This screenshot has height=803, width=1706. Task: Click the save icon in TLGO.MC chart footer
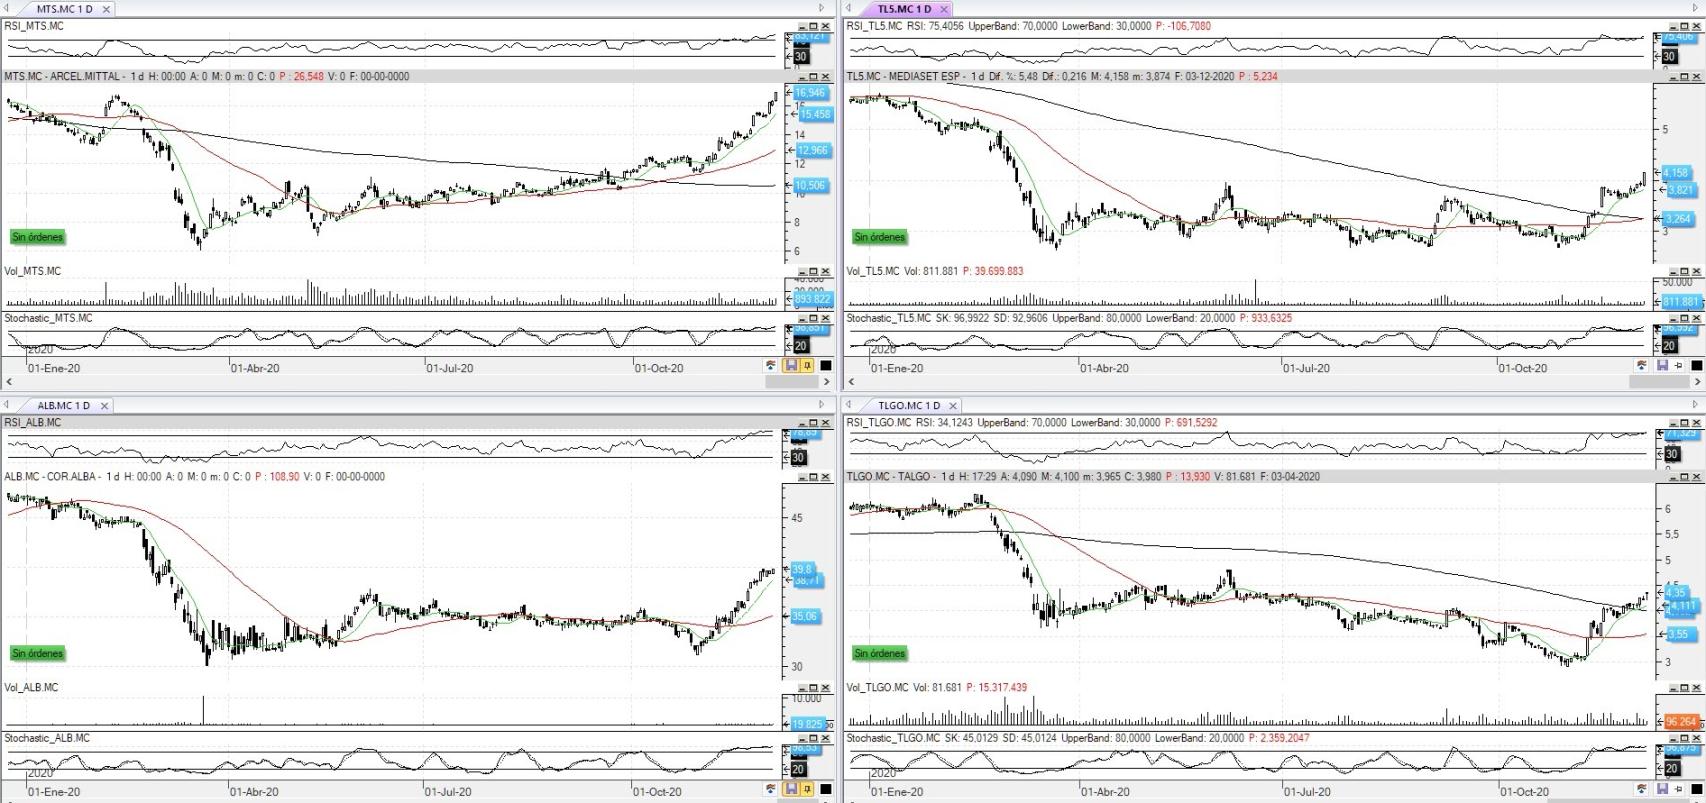(1662, 789)
